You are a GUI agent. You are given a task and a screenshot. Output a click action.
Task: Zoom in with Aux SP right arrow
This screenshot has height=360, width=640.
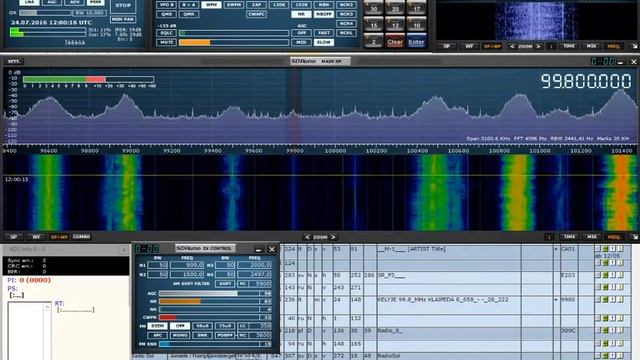[538, 46]
